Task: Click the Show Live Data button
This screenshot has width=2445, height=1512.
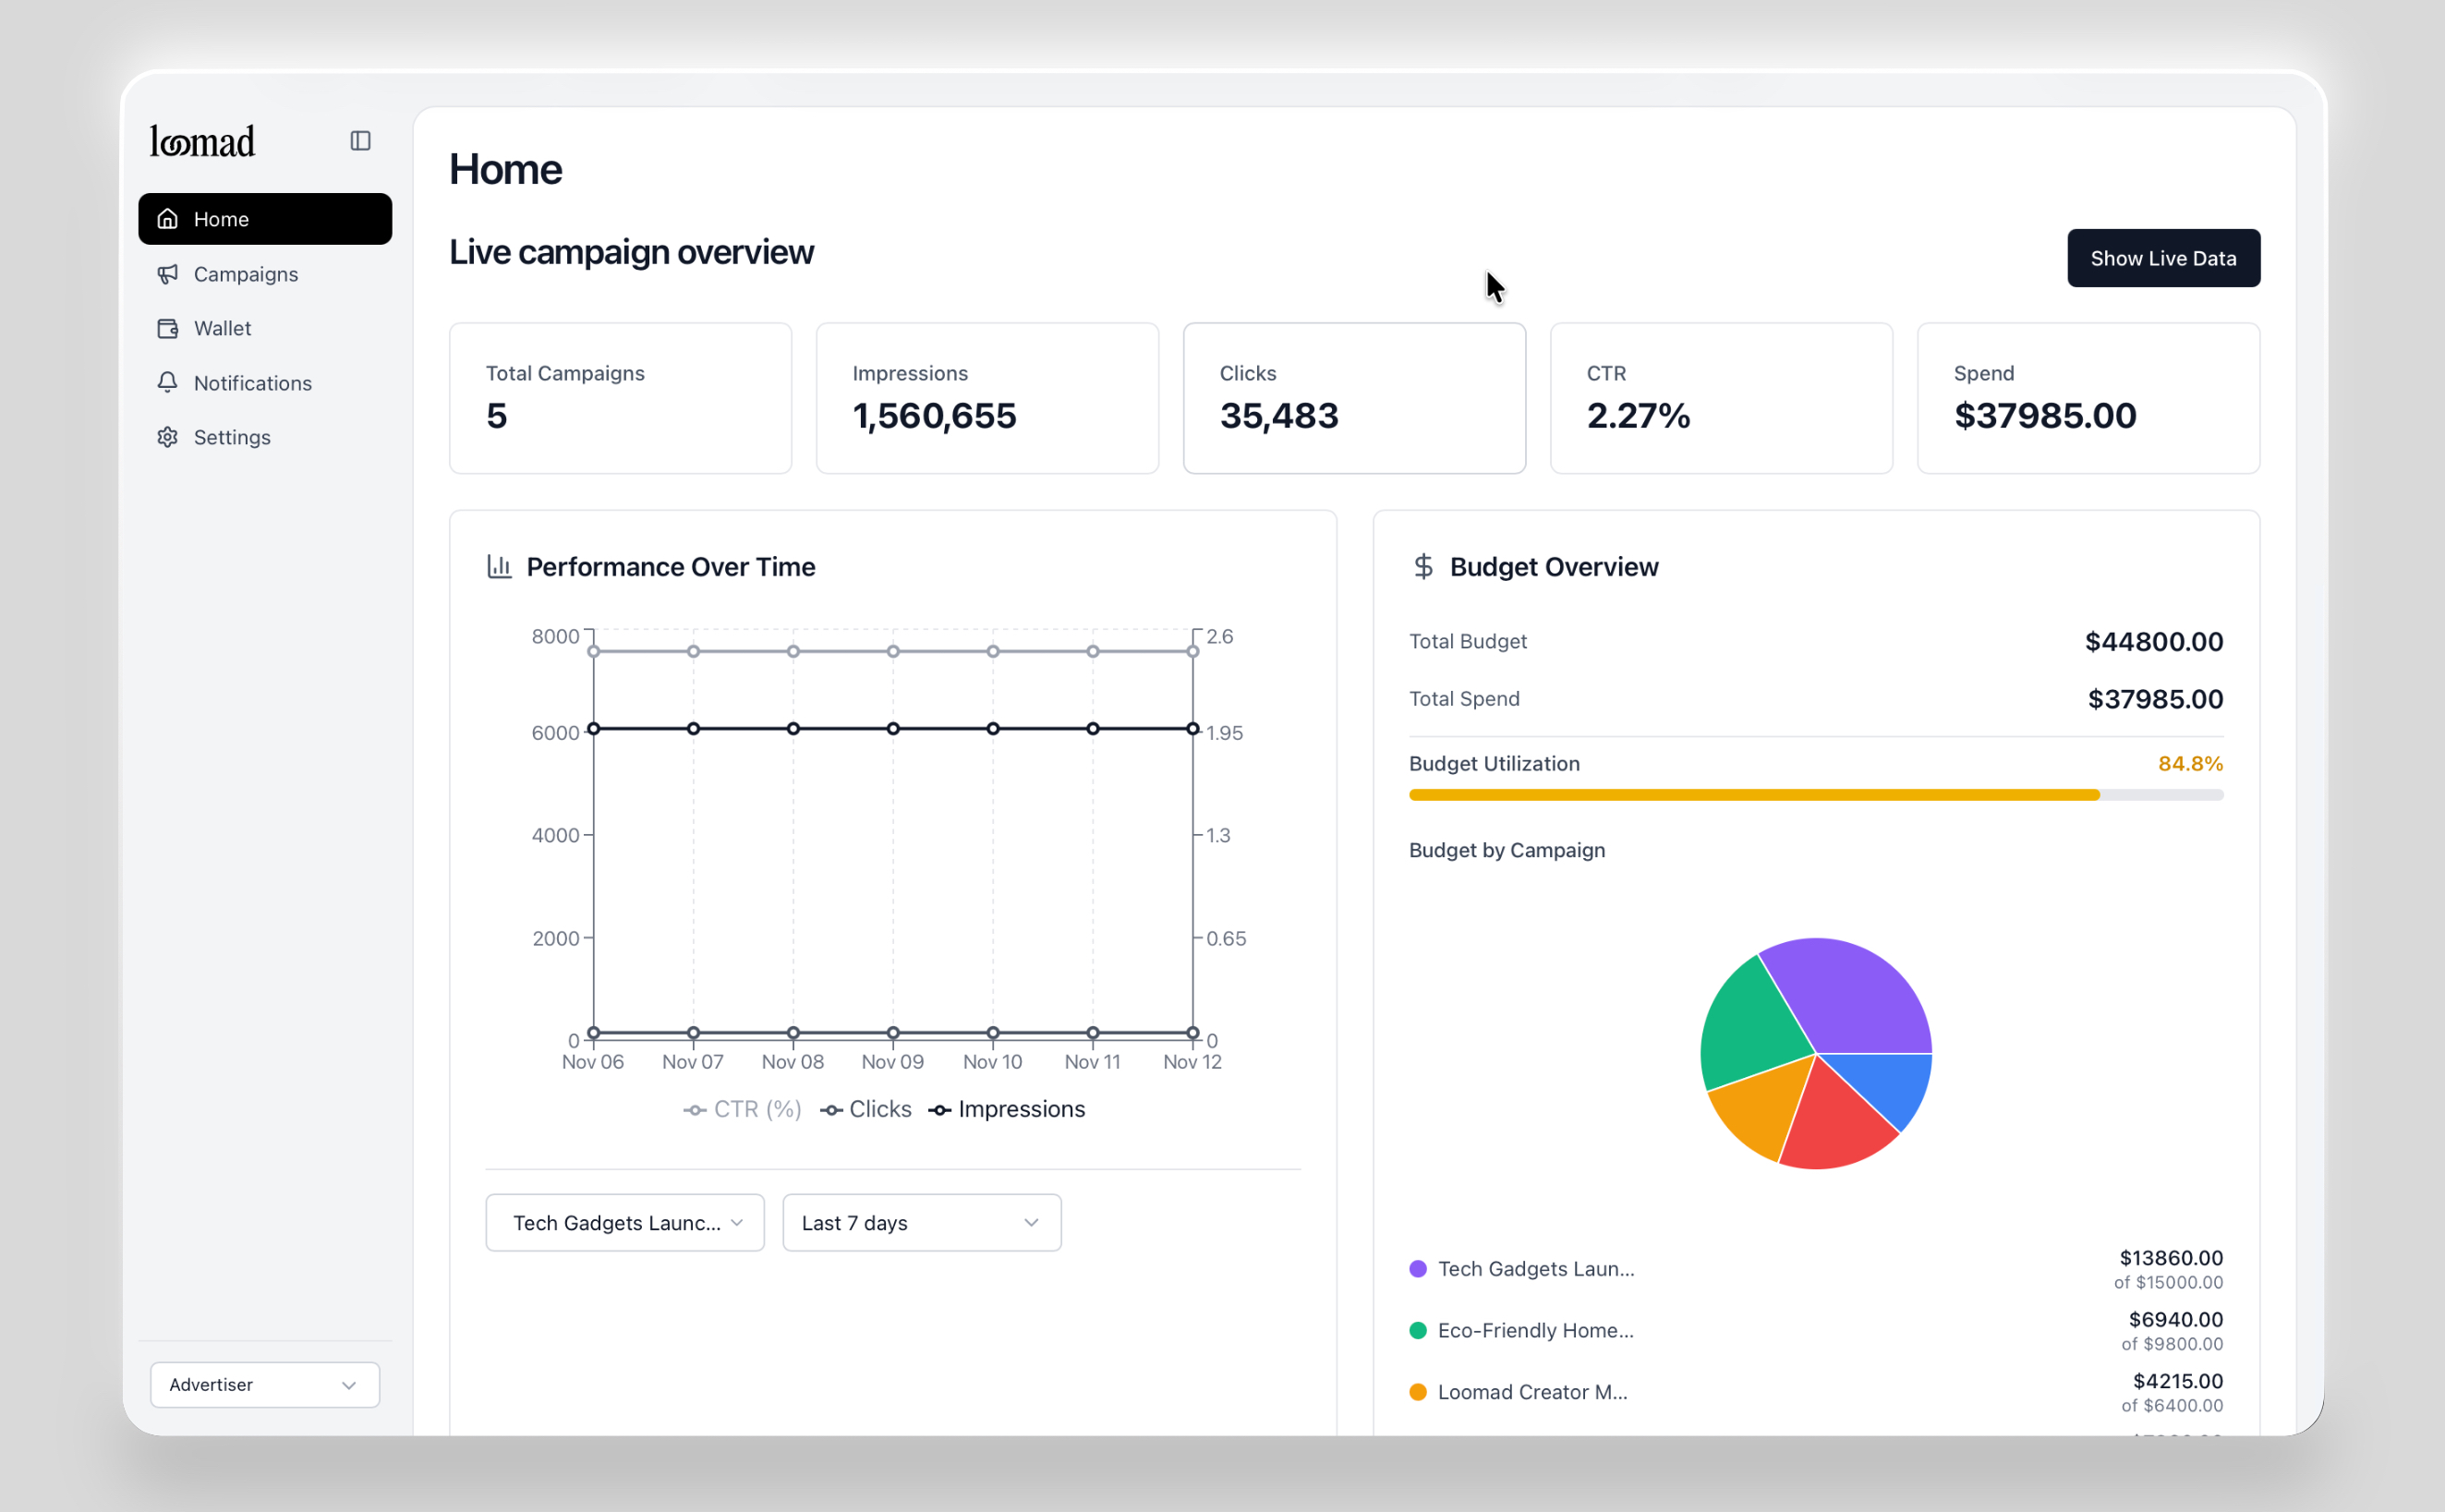Action: (x=2163, y=257)
